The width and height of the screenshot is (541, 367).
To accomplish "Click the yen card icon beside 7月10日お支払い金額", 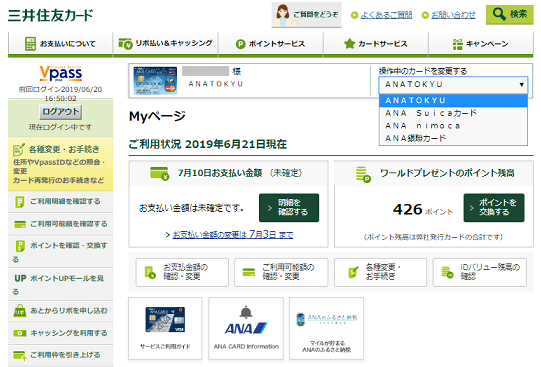I will [160, 173].
